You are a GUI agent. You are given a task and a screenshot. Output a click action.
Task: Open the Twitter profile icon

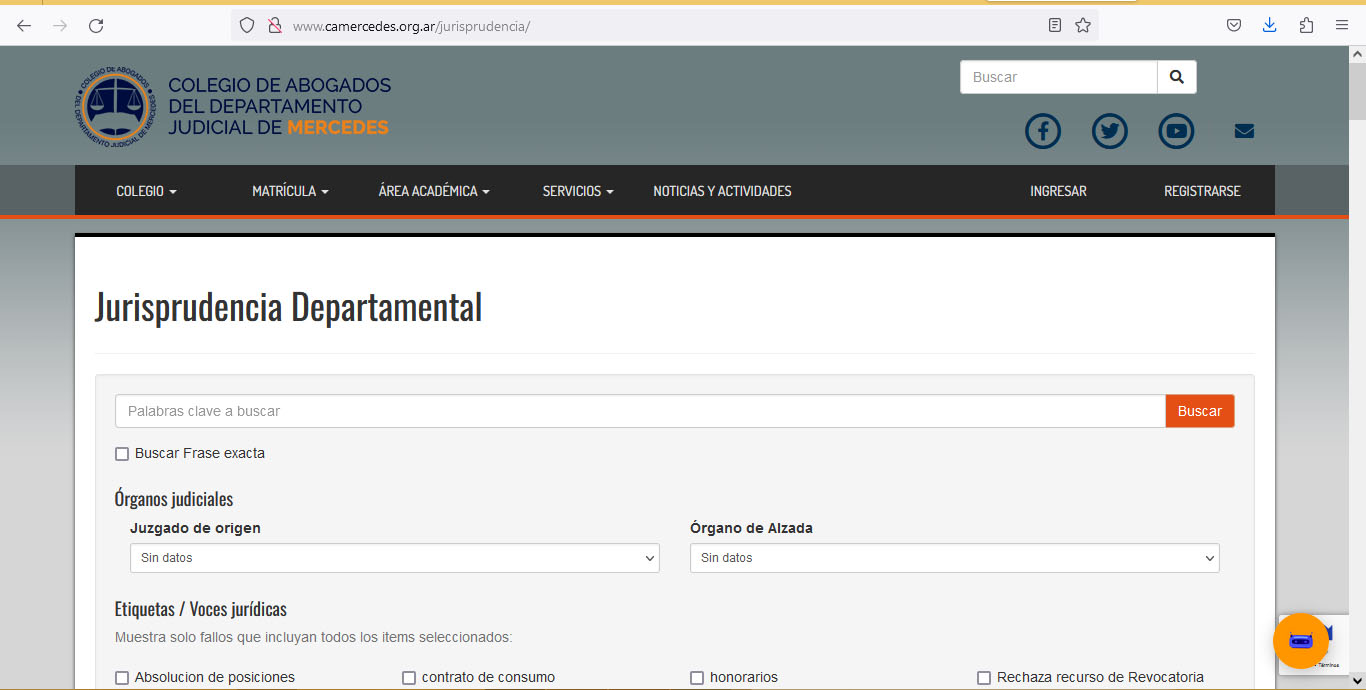pyautogui.click(x=1109, y=131)
